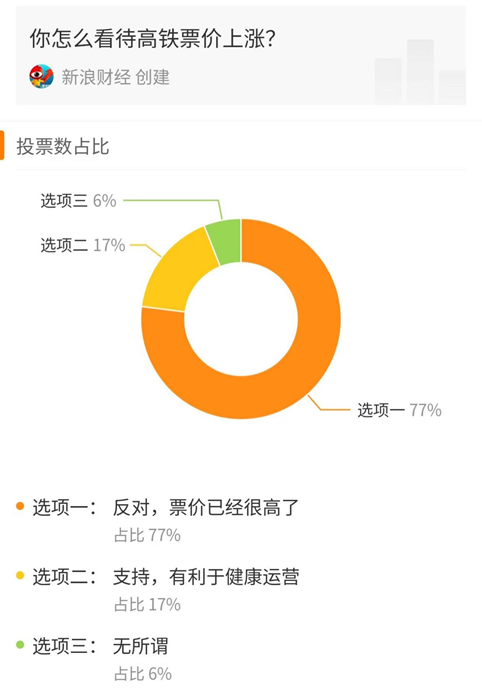Click the 投票数占比 section heading
The image size is (482, 700).
tap(63, 146)
